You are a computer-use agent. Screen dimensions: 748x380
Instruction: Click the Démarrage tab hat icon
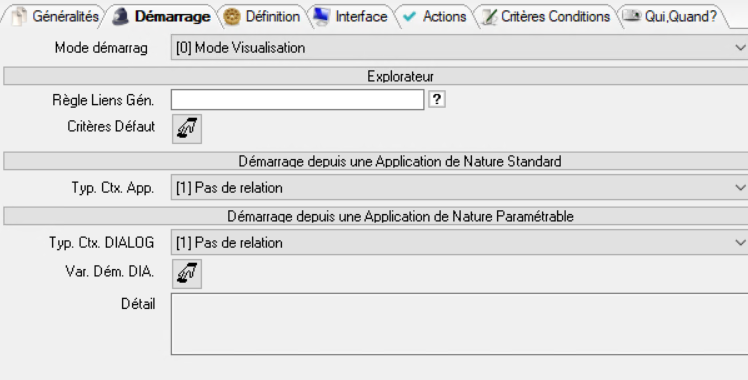point(121,17)
